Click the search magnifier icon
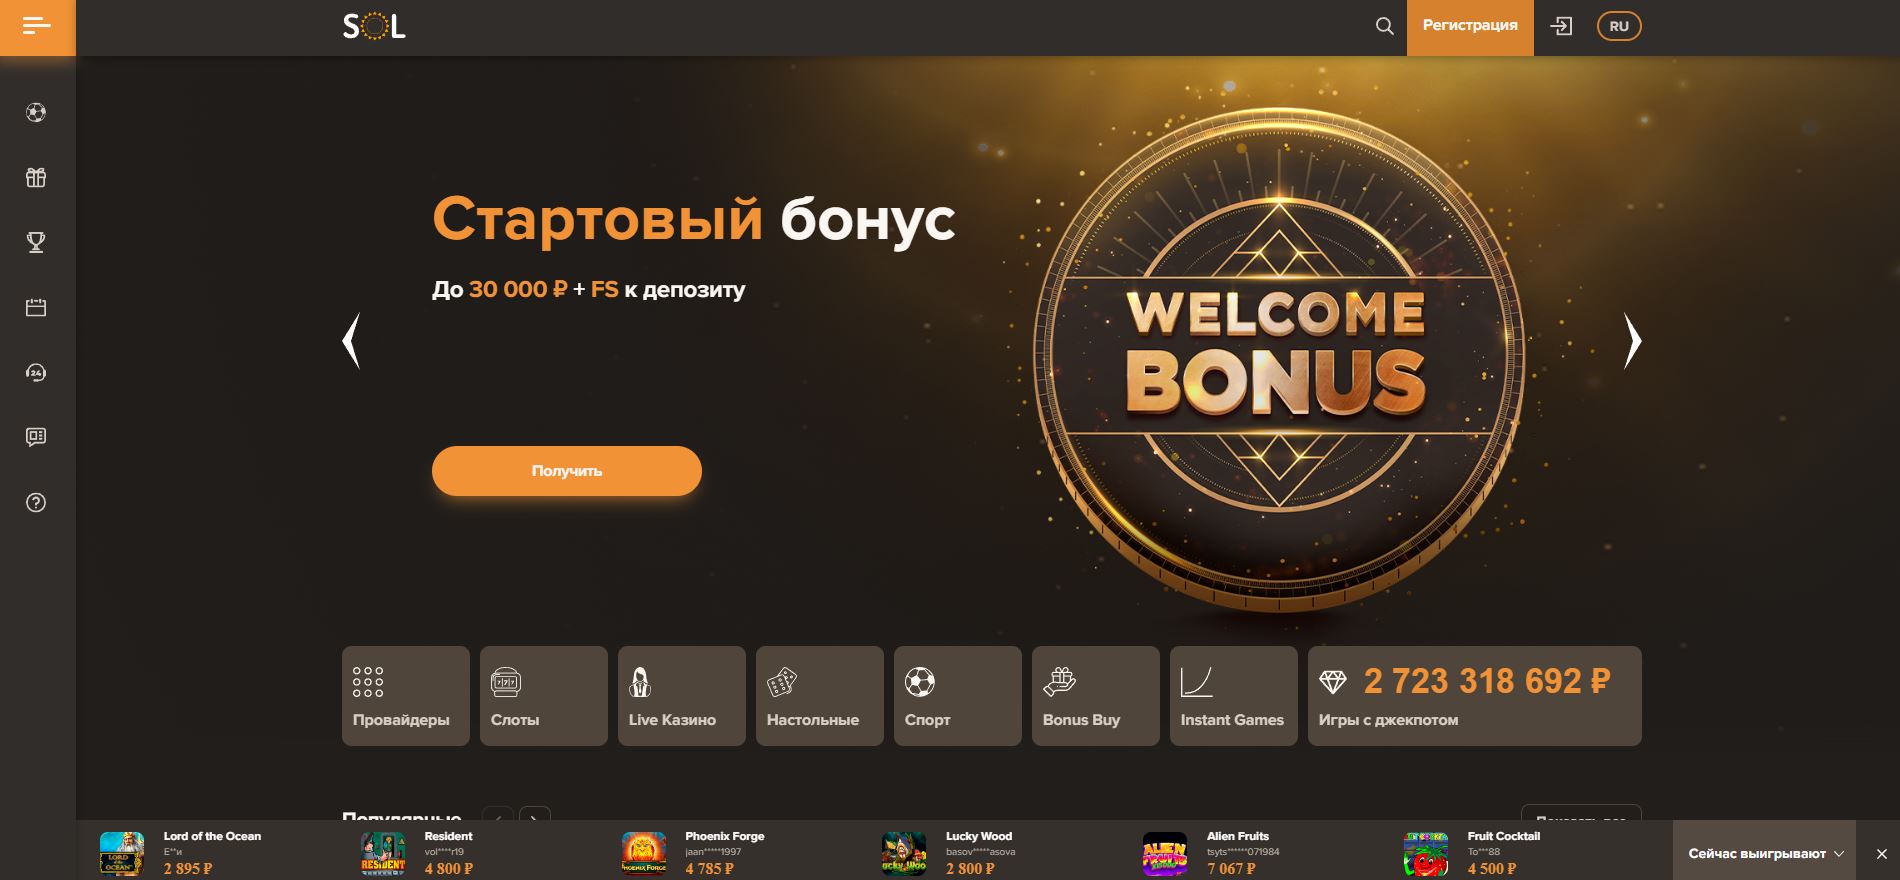The image size is (1900, 880). point(1384,27)
